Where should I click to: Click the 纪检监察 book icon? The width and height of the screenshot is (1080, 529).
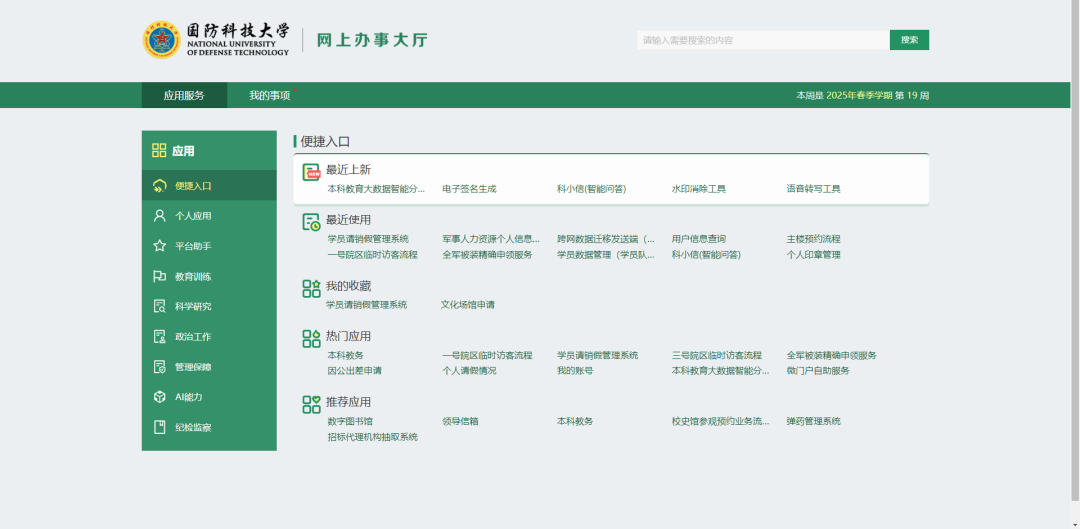159,427
